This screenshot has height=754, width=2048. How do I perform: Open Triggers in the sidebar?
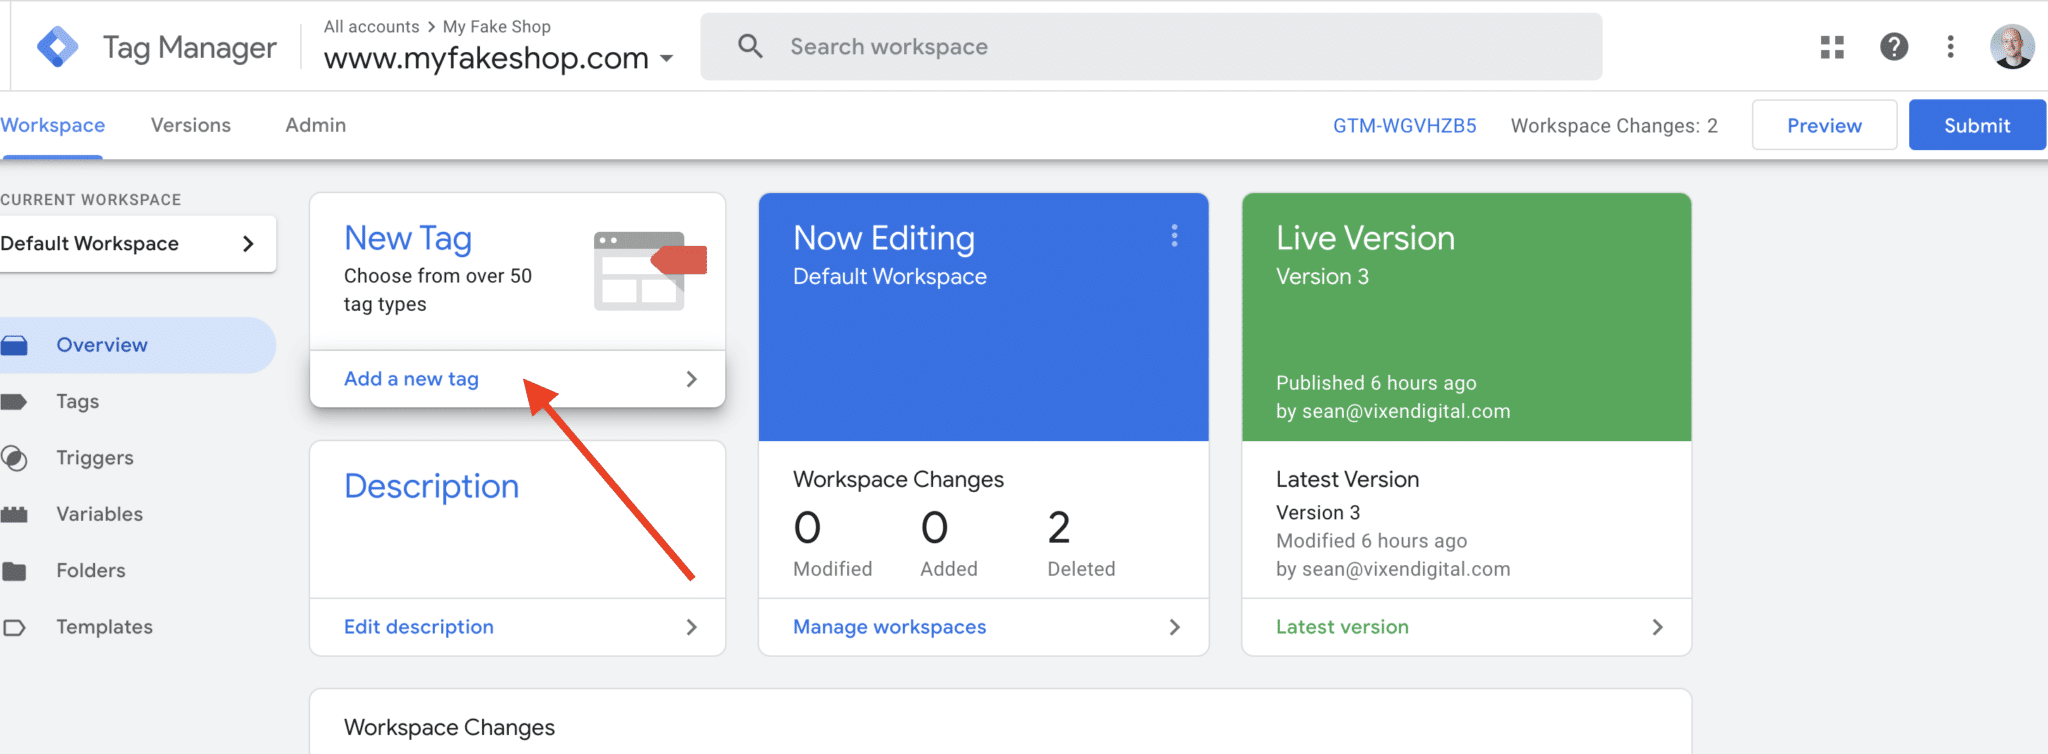(94, 458)
